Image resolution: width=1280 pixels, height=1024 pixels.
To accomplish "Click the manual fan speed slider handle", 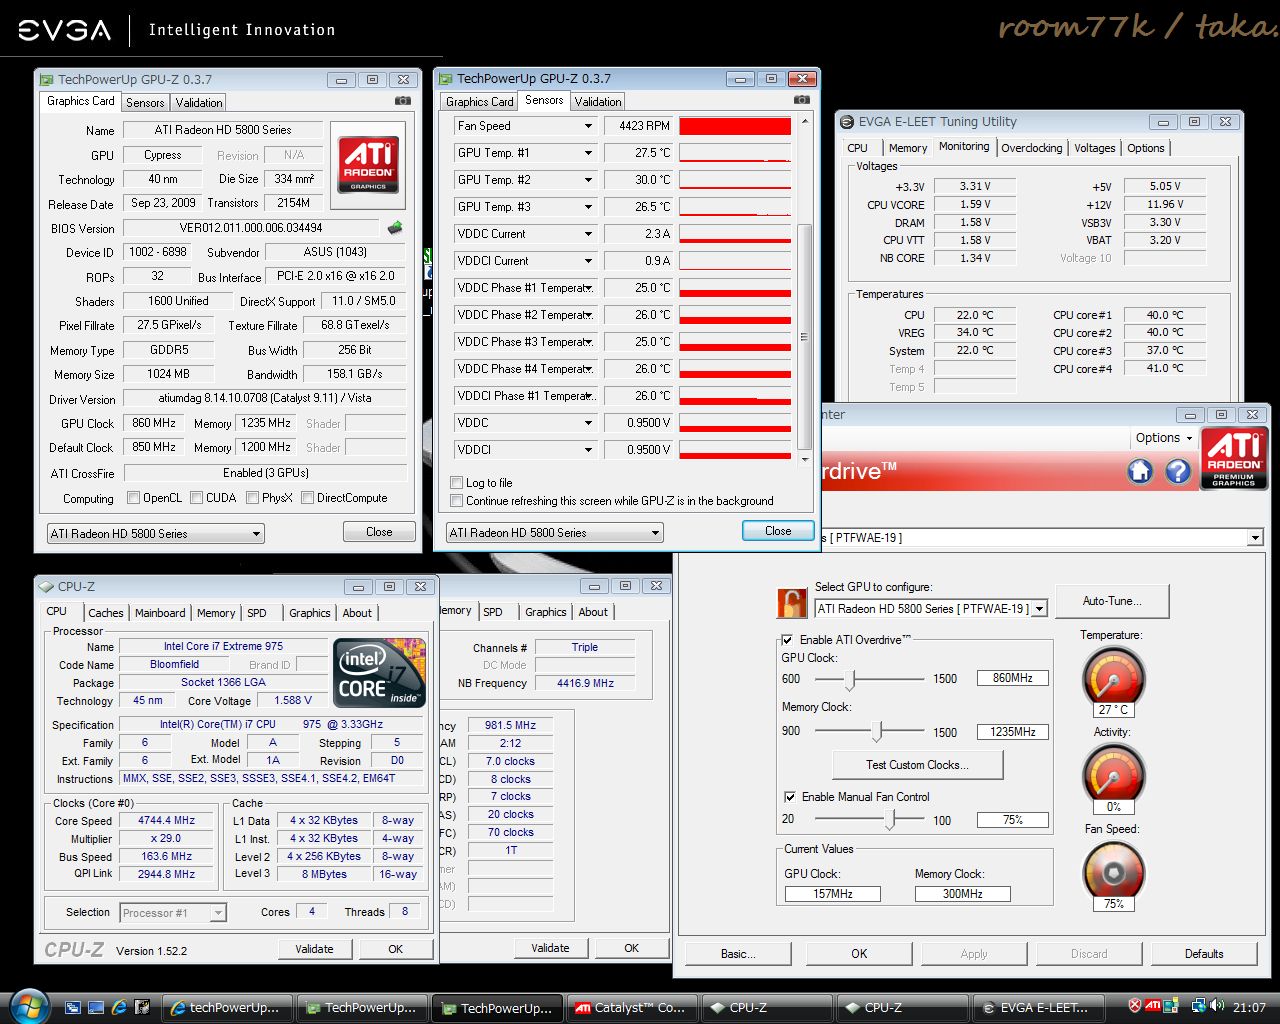I will tap(892, 820).
